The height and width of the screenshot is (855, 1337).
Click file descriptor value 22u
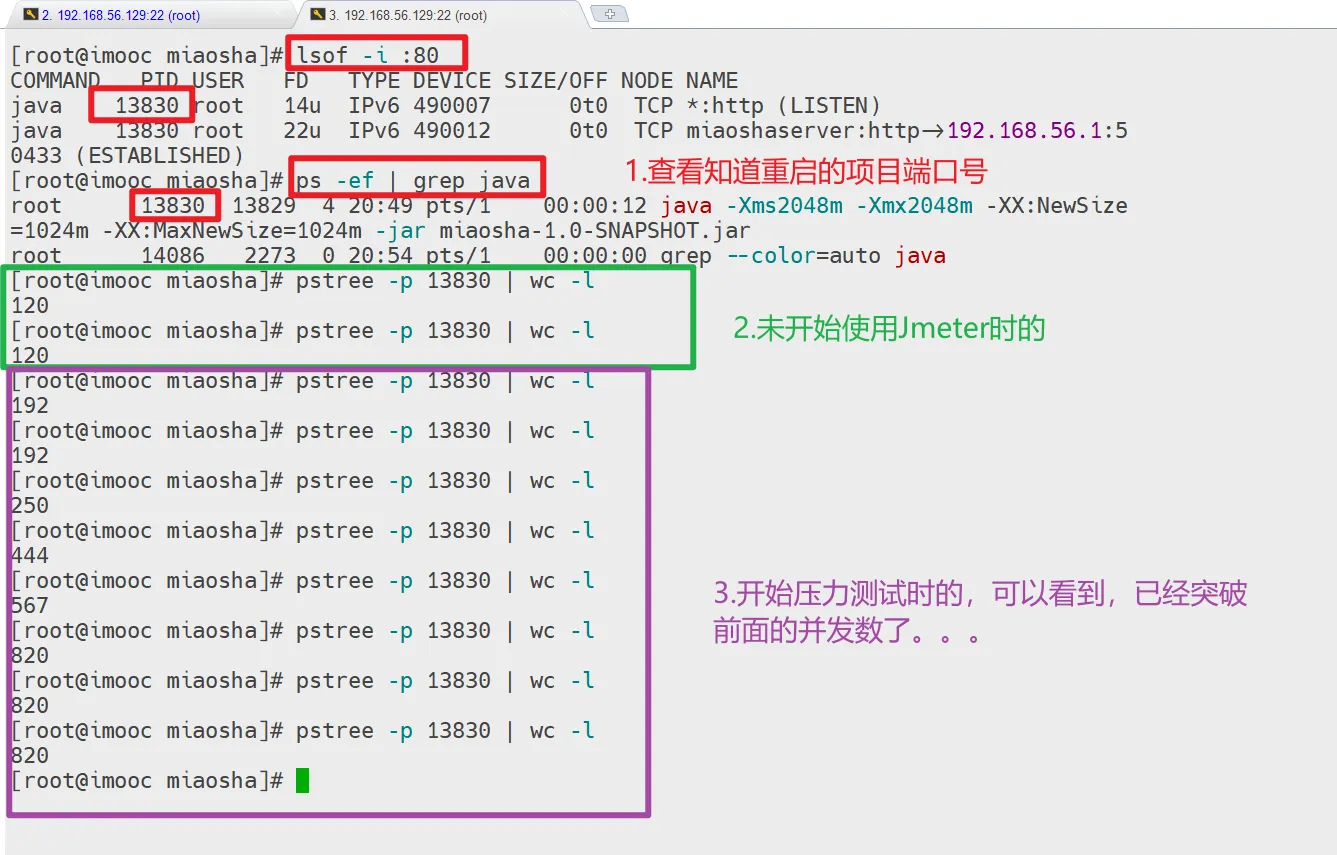(303, 131)
